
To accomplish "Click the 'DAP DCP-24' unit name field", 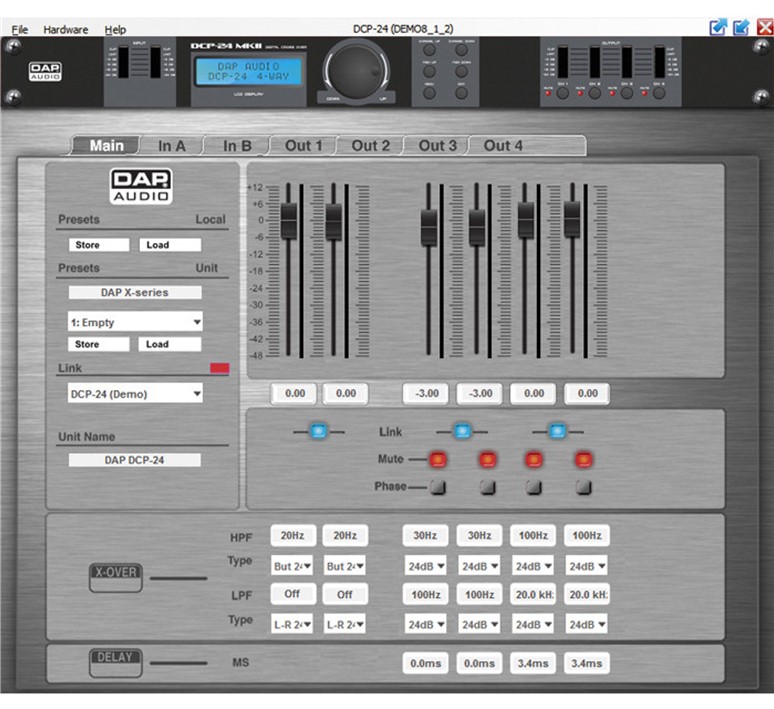I will pos(134,460).
